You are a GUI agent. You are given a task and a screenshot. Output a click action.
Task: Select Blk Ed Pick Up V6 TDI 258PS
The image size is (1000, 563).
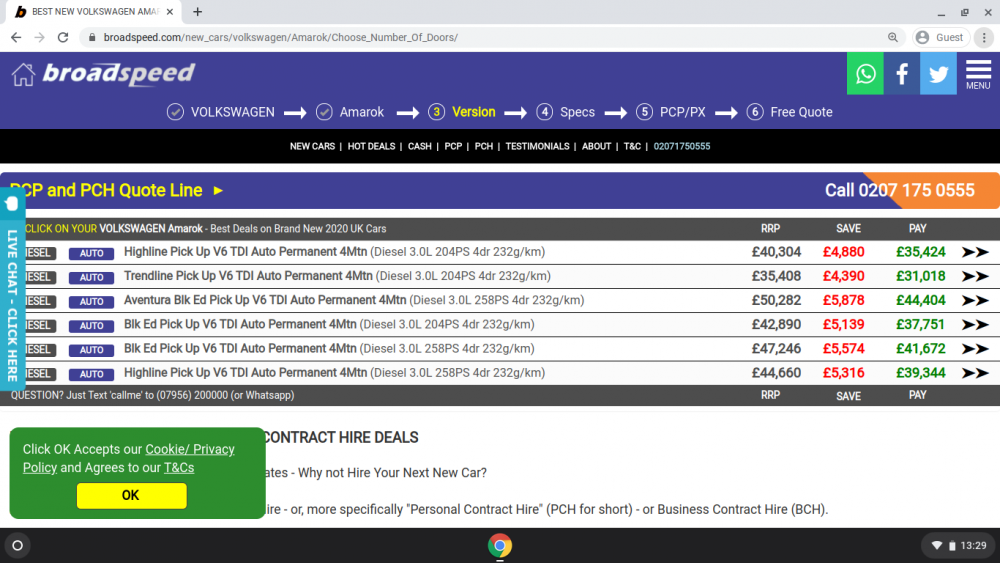coord(329,349)
